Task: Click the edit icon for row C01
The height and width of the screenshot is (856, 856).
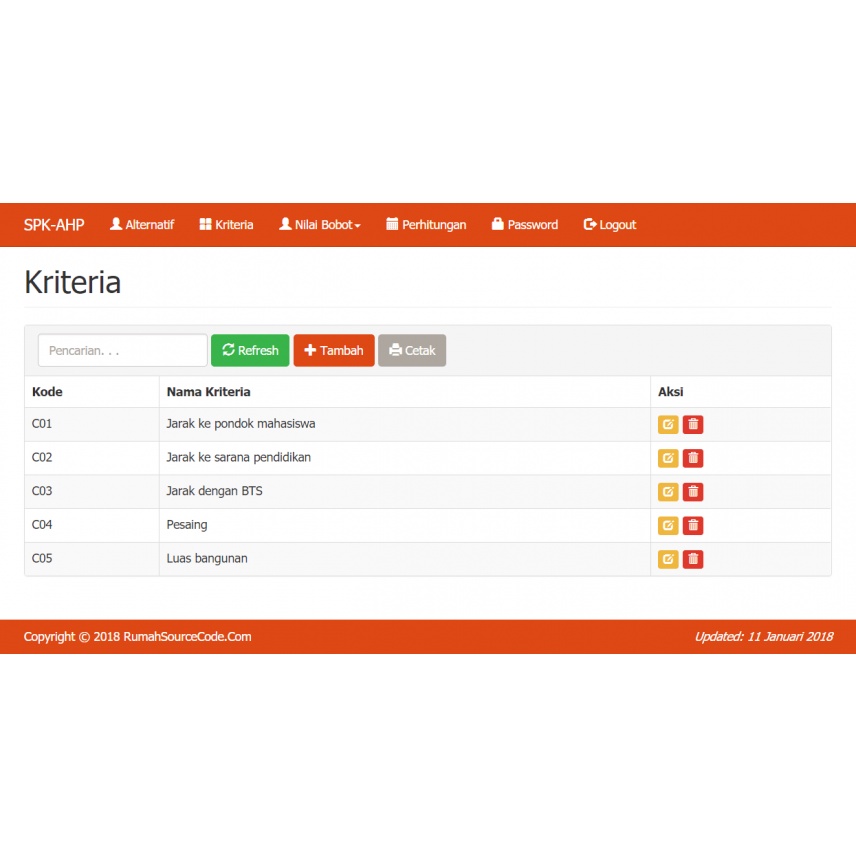Action: [668, 425]
